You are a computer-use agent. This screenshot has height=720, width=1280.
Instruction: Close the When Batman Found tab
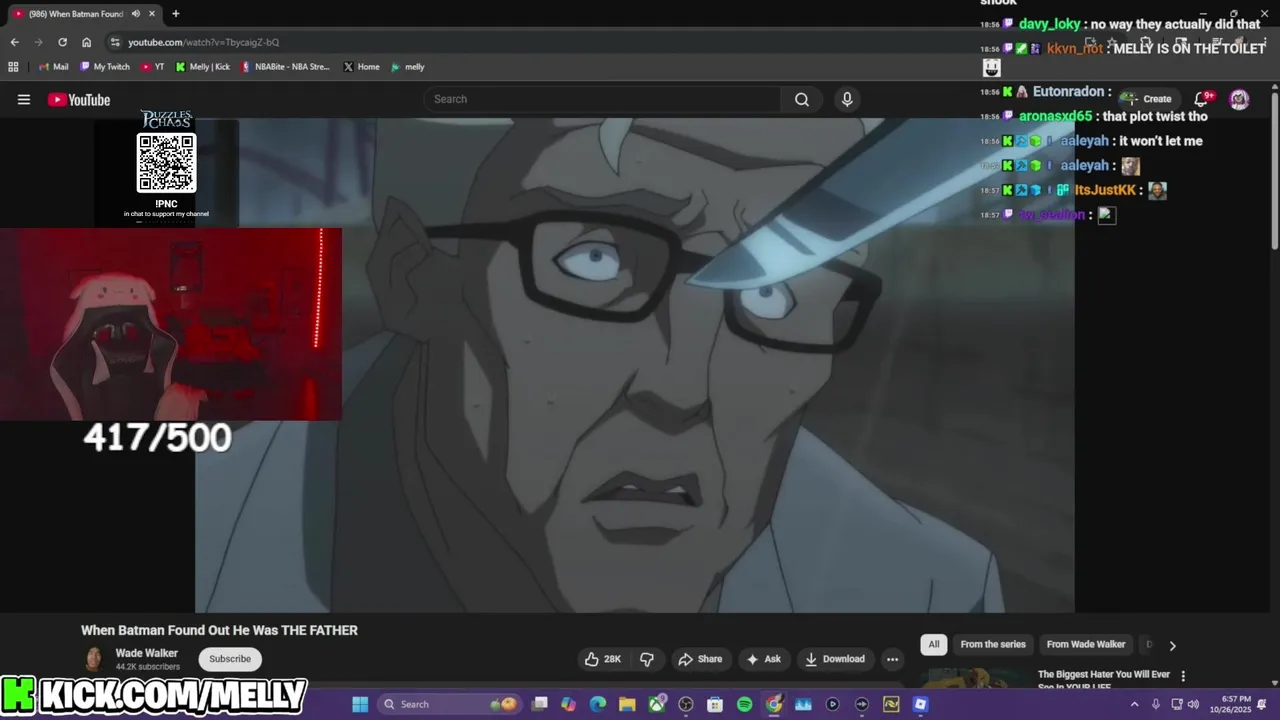tap(152, 14)
